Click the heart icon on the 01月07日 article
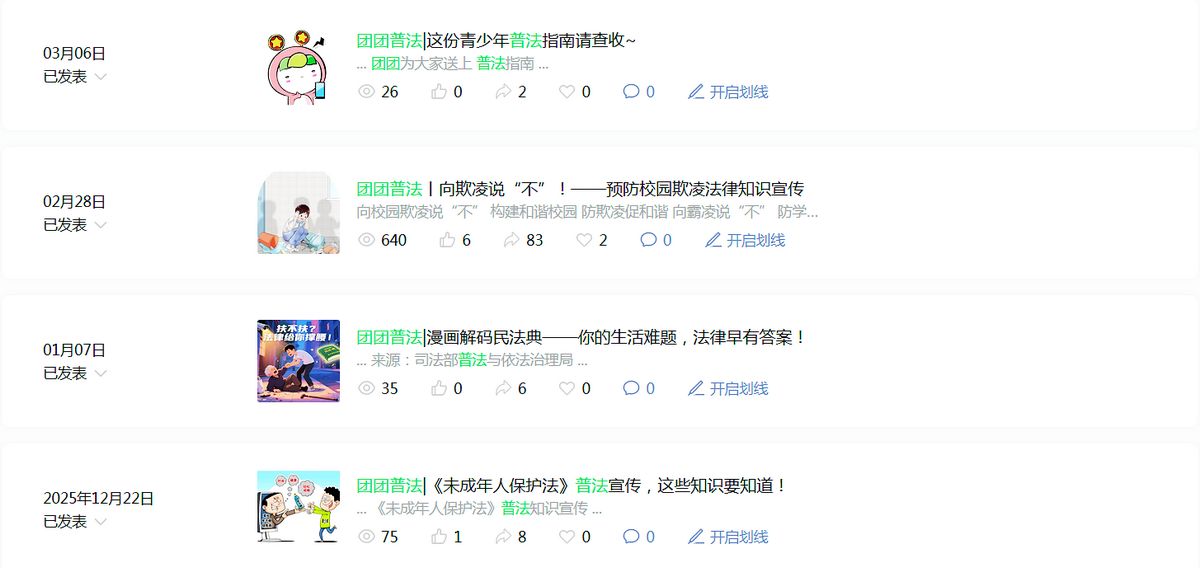This screenshot has height=568, width=1200. pyautogui.click(x=567, y=388)
